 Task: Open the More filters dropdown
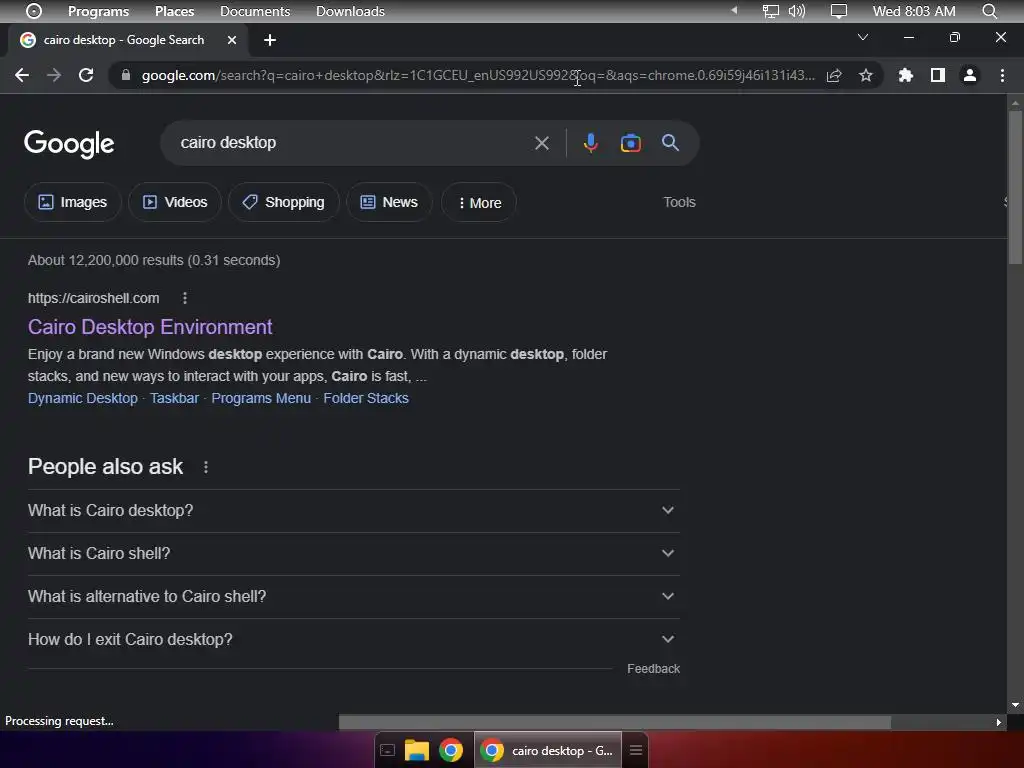pyautogui.click(x=479, y=203)
